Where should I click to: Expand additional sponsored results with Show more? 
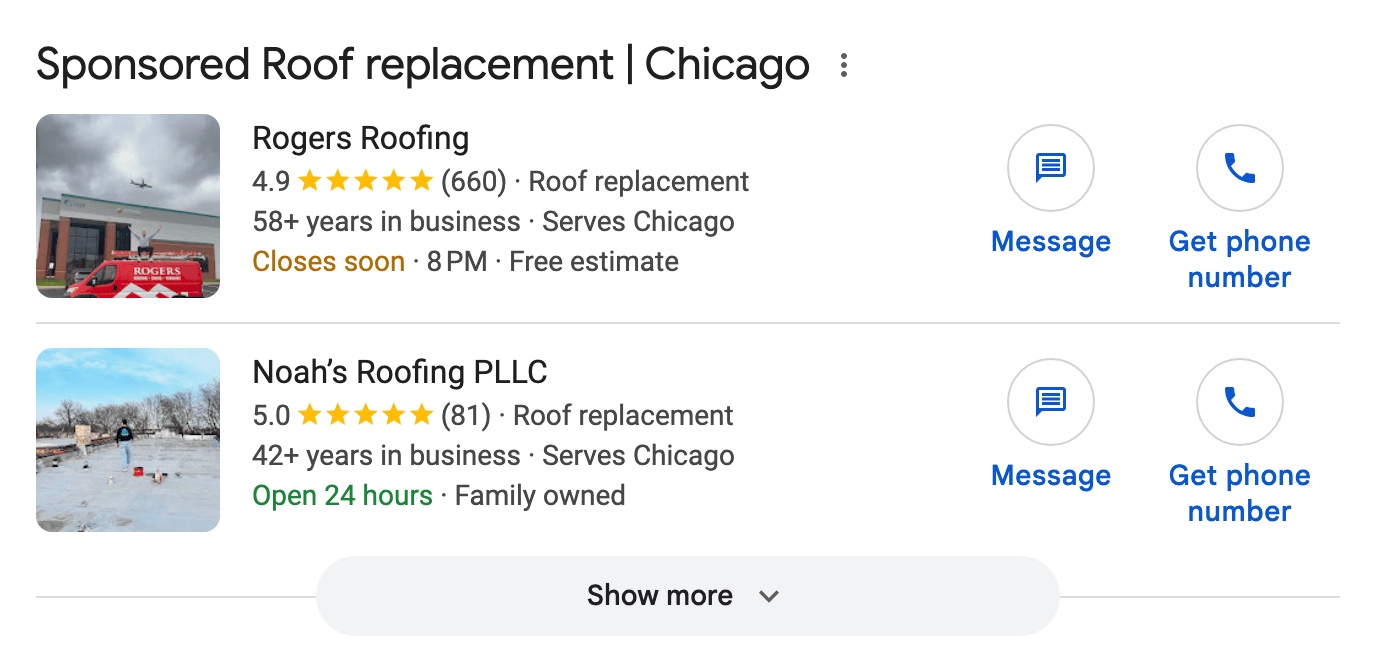pos(660,595)
